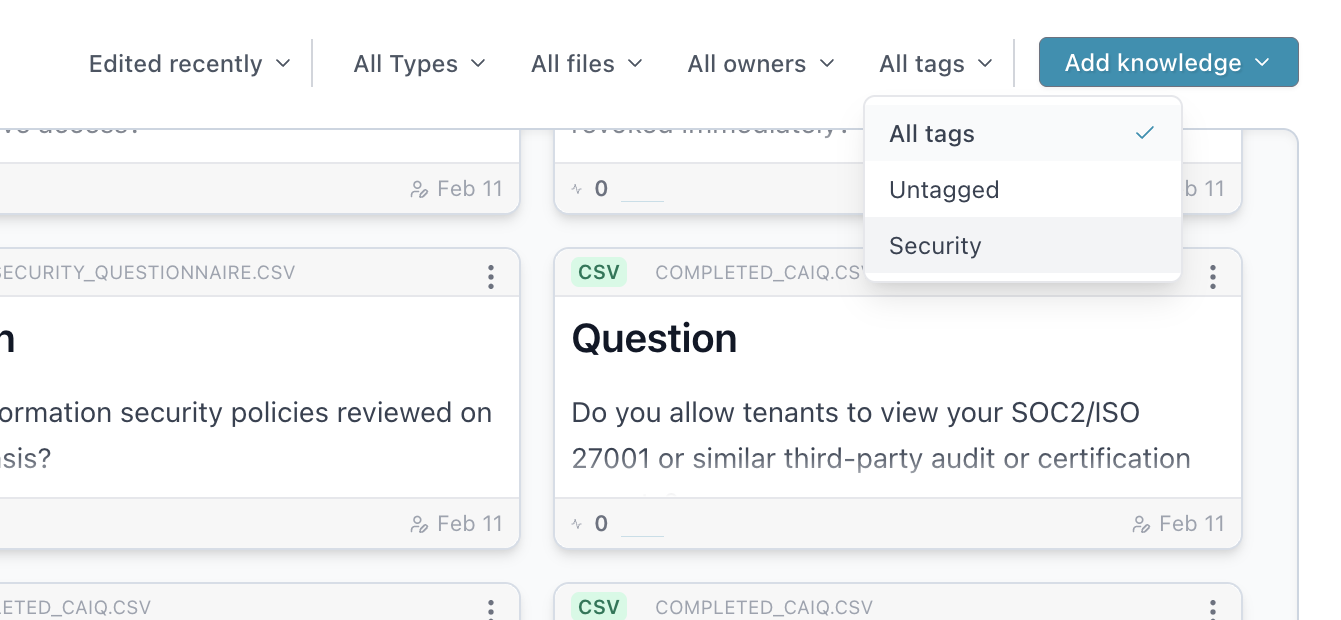Open the All files filter
This screenshot has width=1341, height=620.
coord(586,63)
